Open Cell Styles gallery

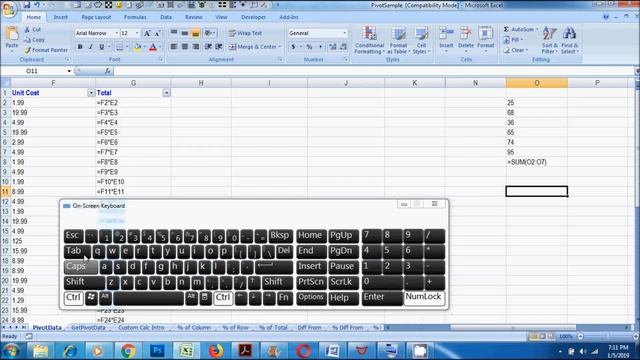point(421,40)
